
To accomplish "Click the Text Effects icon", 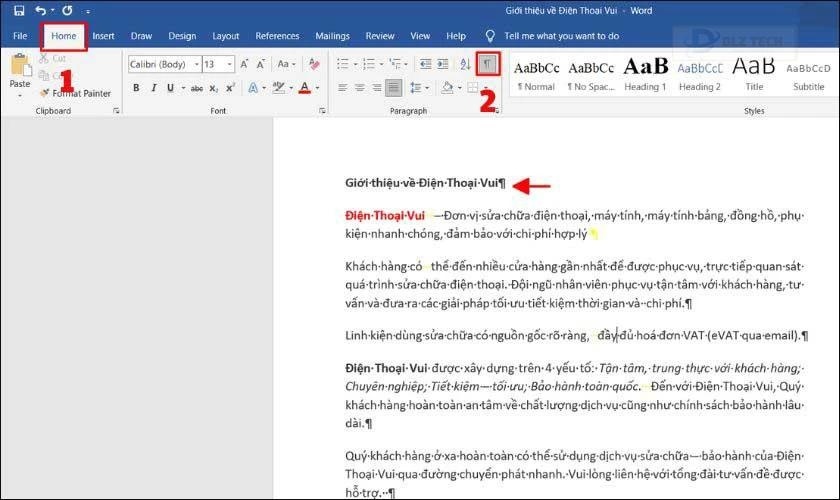I will (253, 88).
